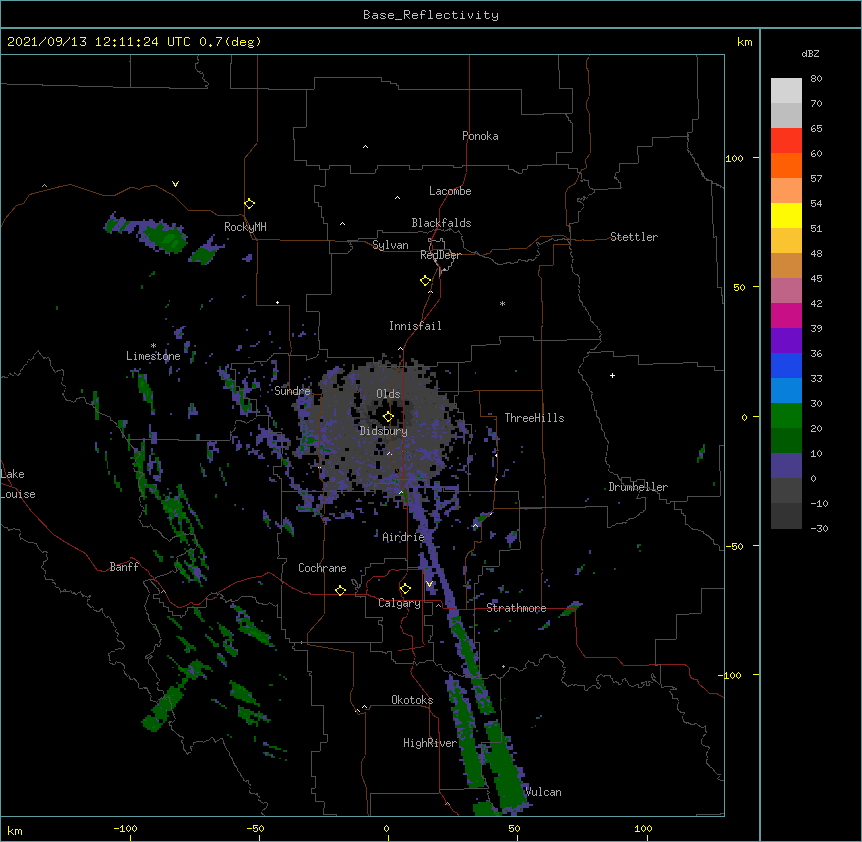Screen dimensions: 862x842
Task: Pick the violet 36–39 dBZ legend swatch
Action: (x=786, y=341)
